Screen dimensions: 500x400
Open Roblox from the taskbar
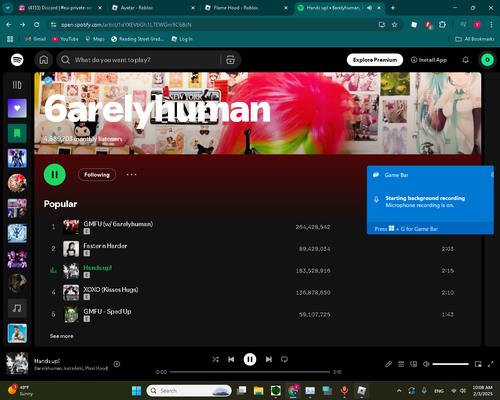coord(362,391)
